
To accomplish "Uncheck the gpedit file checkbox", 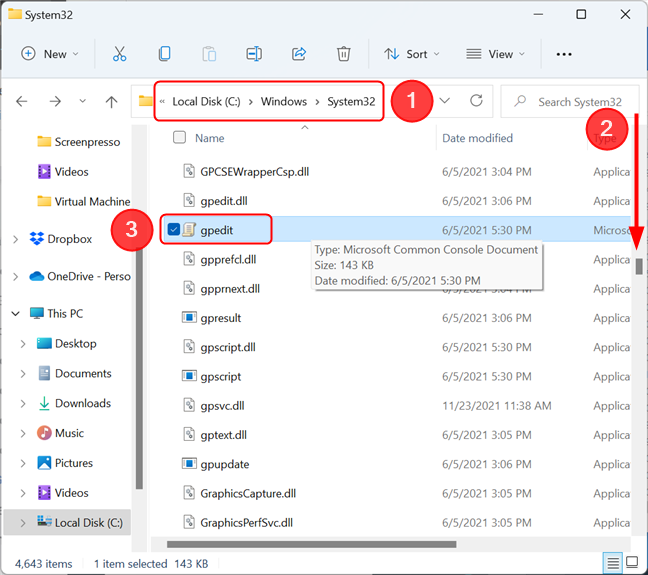I will pos(174,230).
